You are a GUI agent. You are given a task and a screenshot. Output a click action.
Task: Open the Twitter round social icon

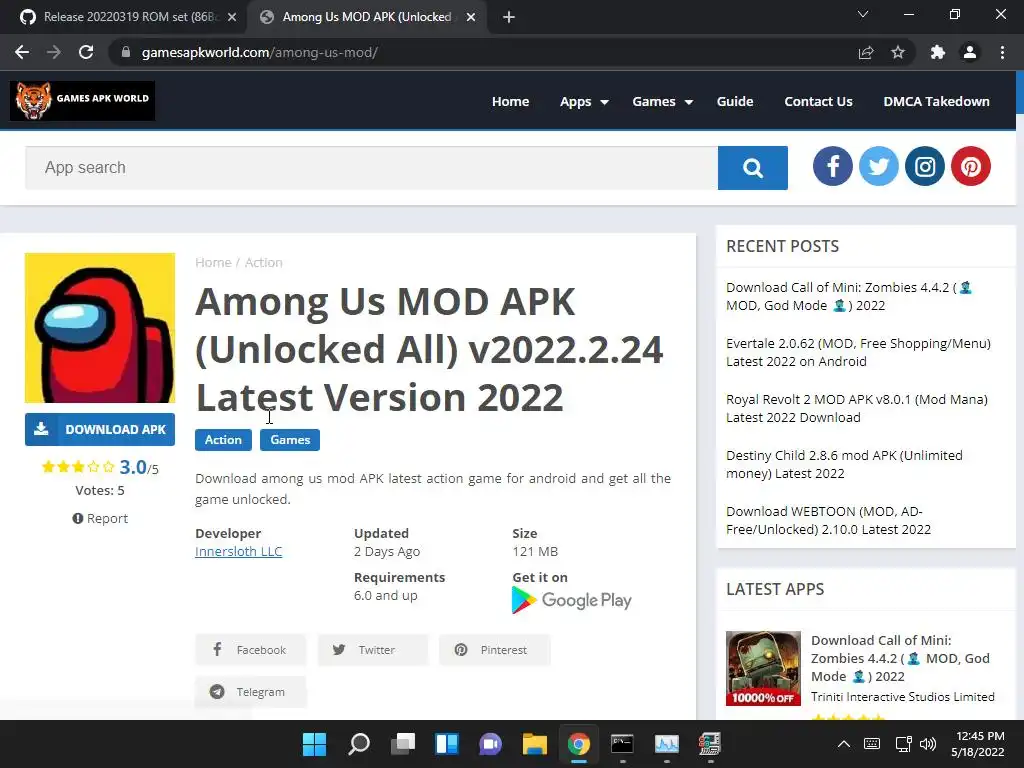point(878,166)
